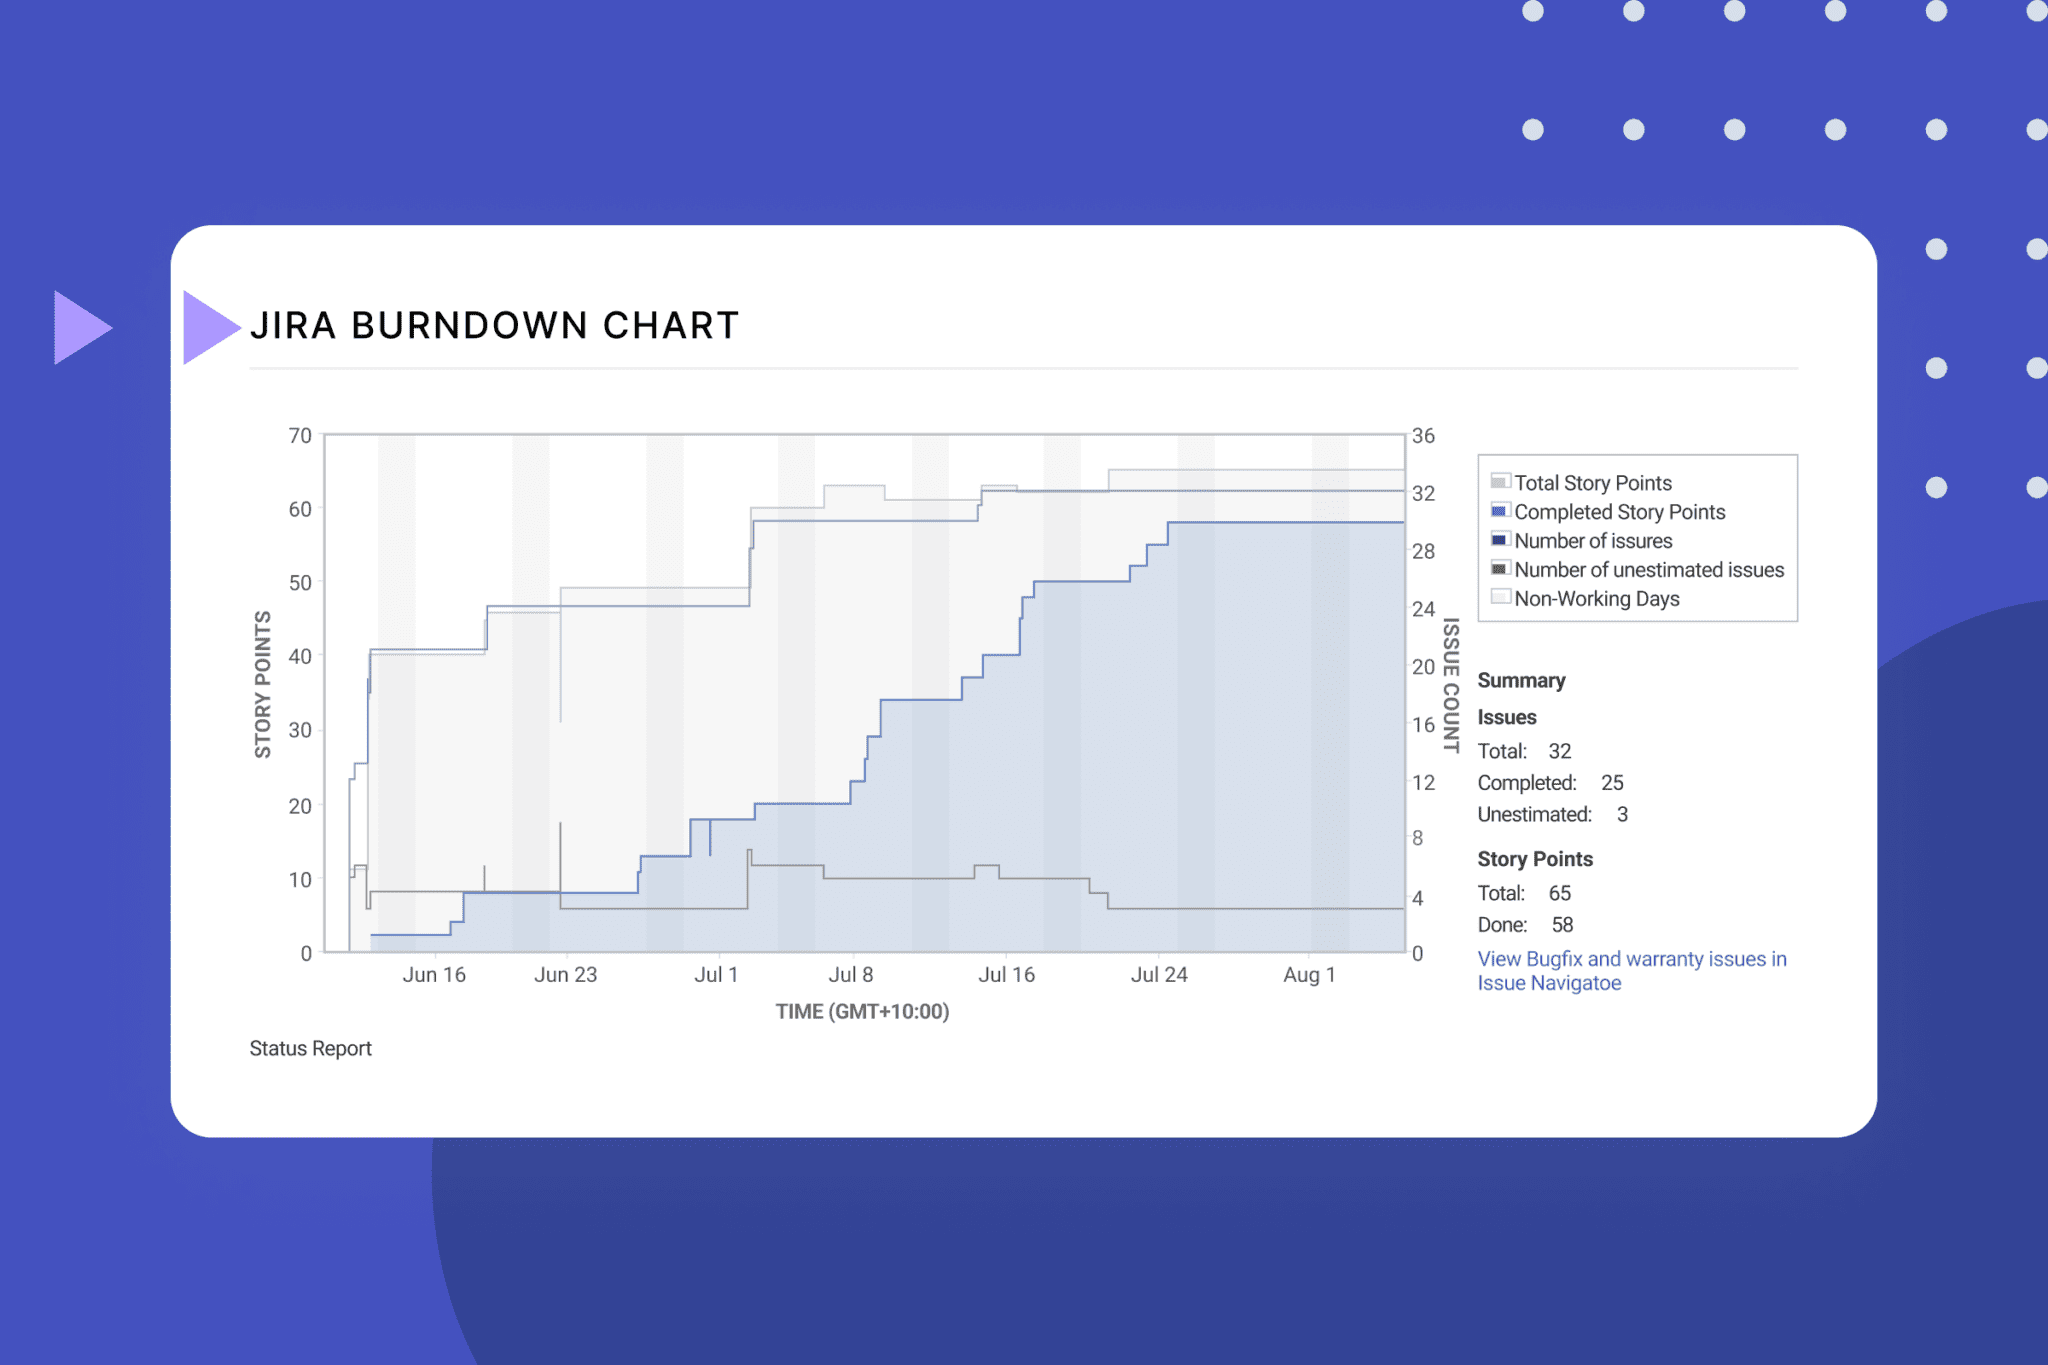Click the Jun 23 date marker on the axis

(x=565, y=974)
